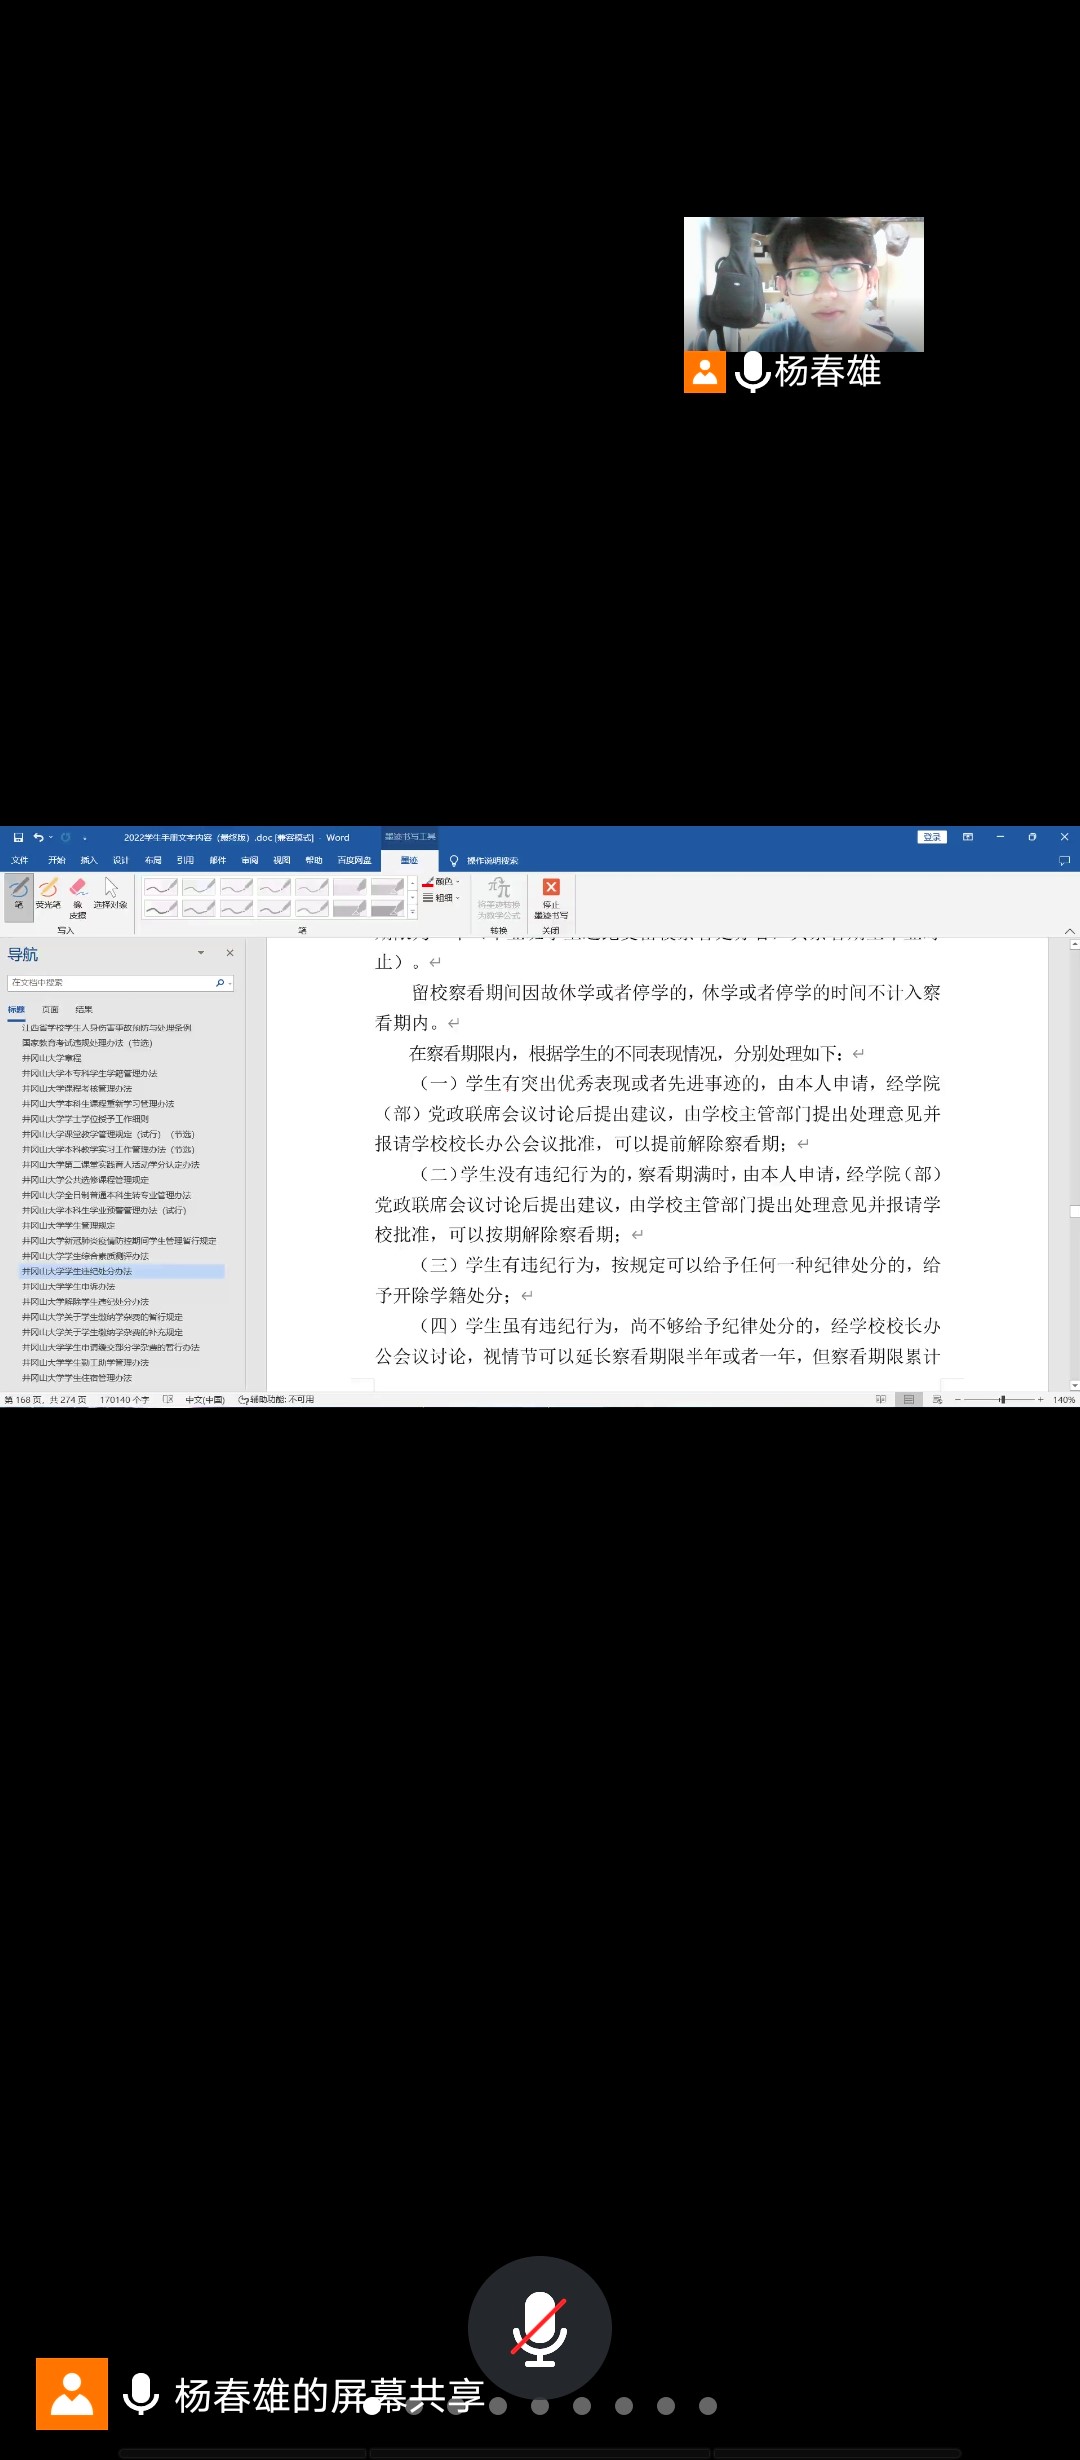
Task: Select the 荧光笔 highlighter tool
Action: (48, 892)
